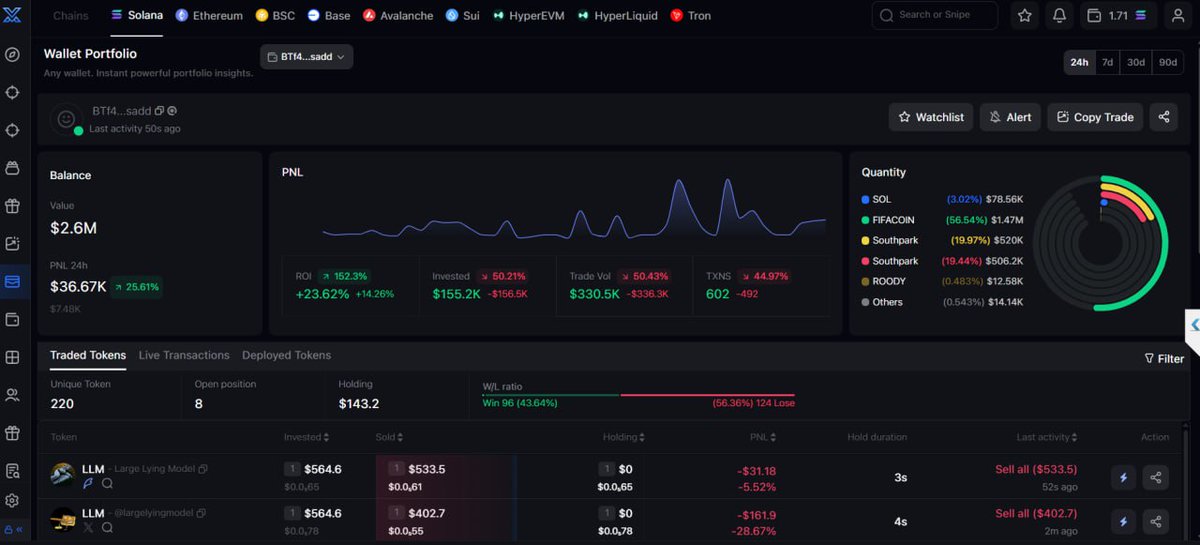
Task: Open the BTf4...sadd wallet dropdown
Action: (x=306, y=57)
